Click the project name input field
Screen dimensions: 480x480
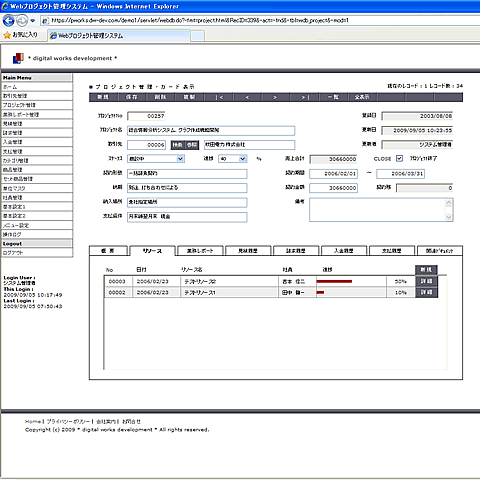pyautogui.click(x=211, y=130)
